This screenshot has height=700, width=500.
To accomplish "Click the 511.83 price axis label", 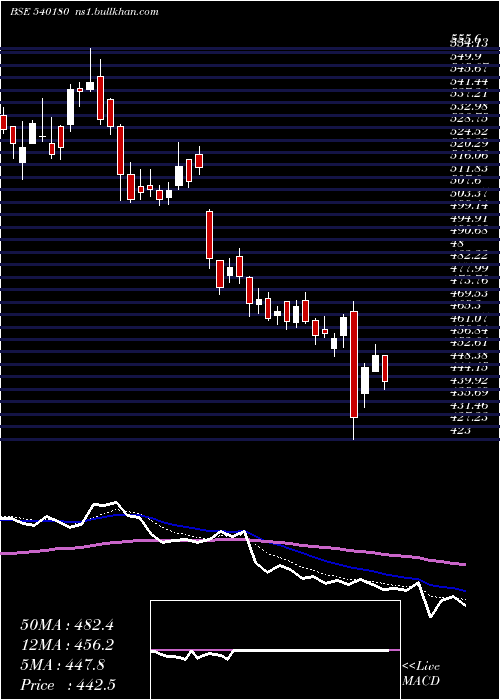I will click(x=469, y=169).
